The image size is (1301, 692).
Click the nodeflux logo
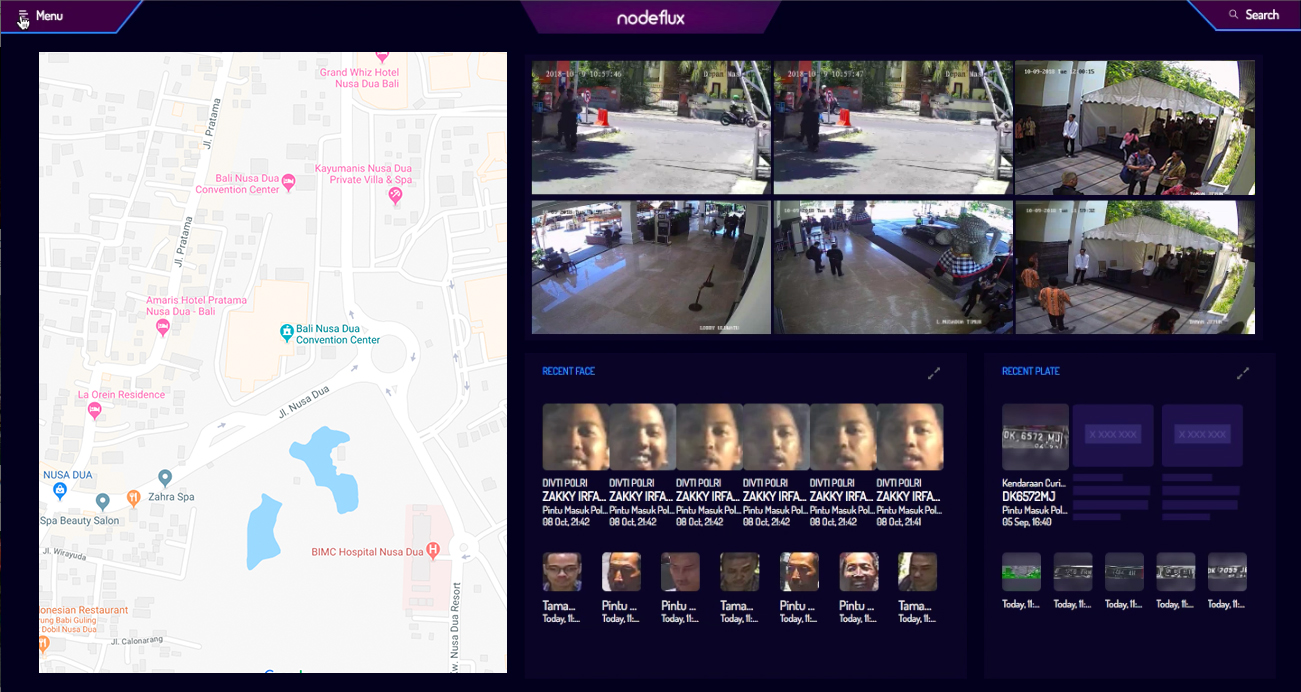(650, 17)
